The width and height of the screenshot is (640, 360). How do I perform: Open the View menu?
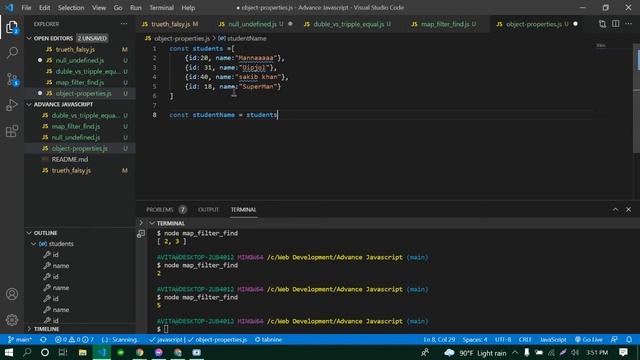99,8
